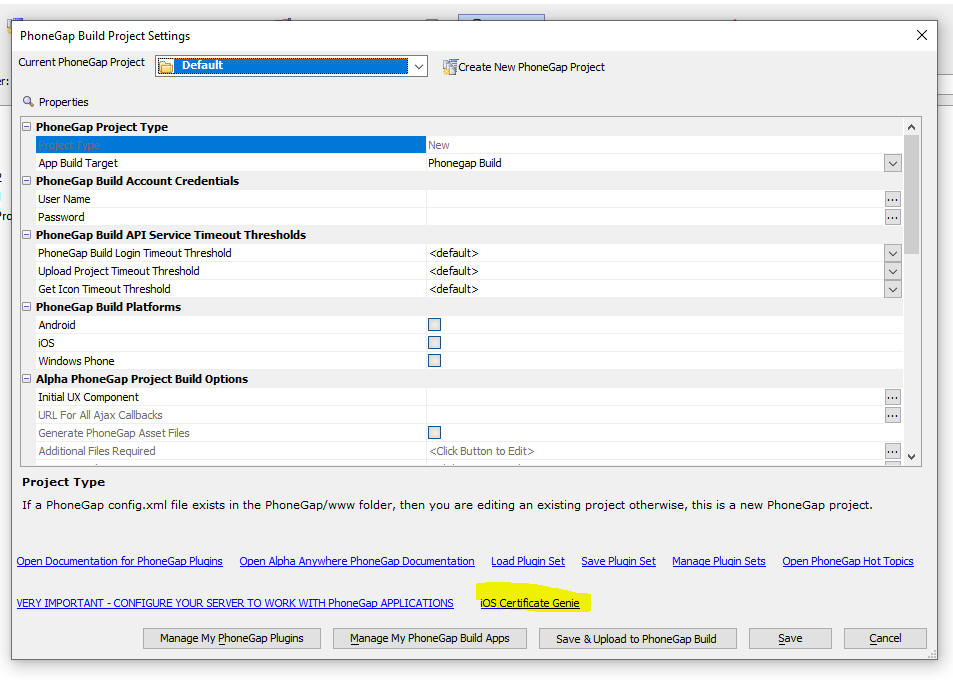Click the Create New PhoneGap Project icon
The width and height of the screenshot is (953, 697).
pyautogui.click(x=450, y=67)
